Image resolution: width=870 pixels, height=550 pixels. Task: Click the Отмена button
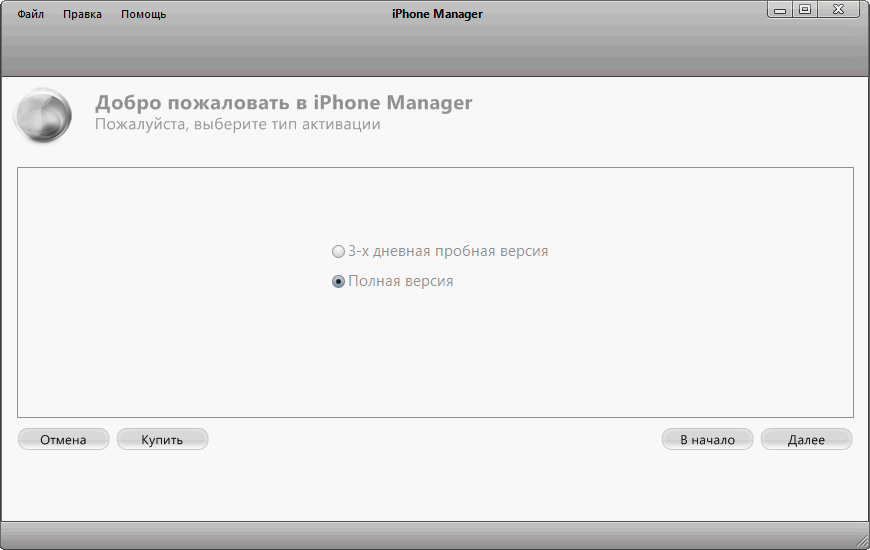(63, 440)
